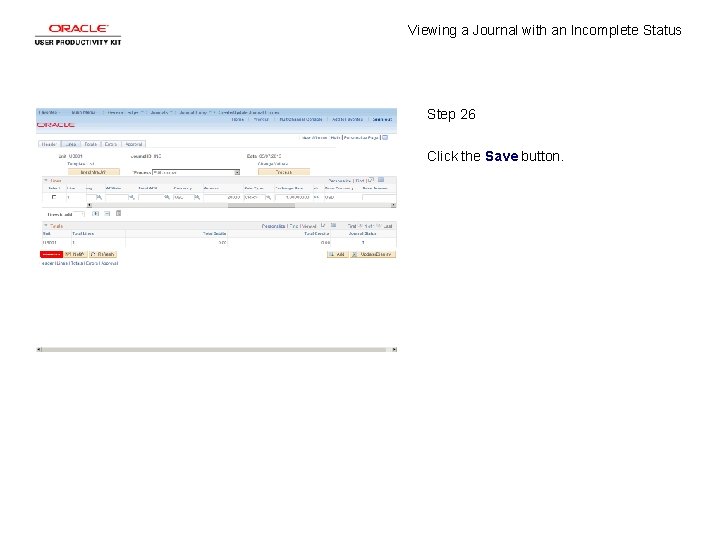This screenshot has height=540, width=720.
Task: Click the red highlighted Save button
Action: tap(51, 254)
